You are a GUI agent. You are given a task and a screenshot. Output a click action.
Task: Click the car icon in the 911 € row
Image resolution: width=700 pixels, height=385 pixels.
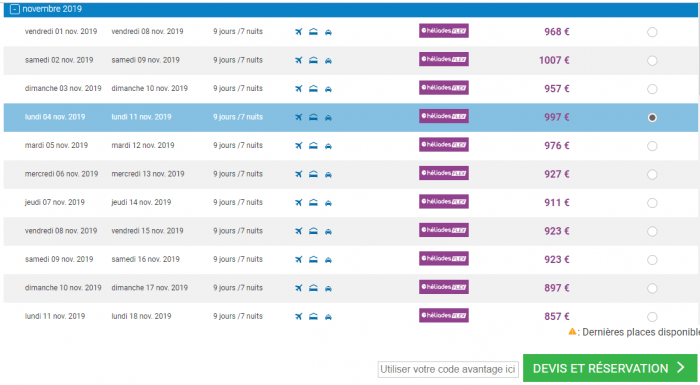coord(328,203)
